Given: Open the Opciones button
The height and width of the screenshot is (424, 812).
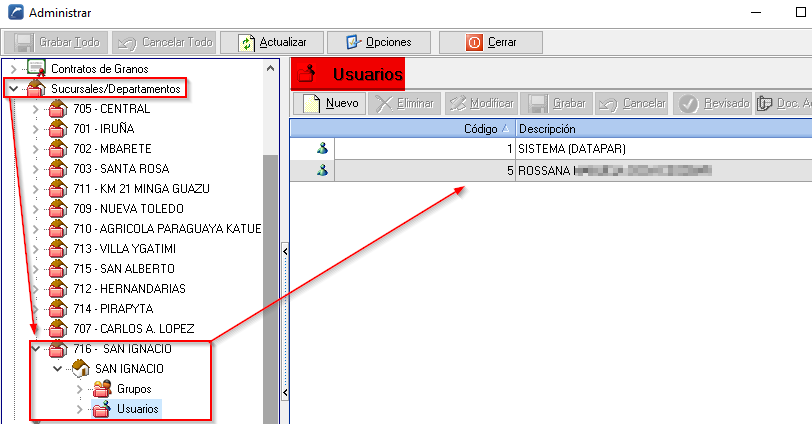Looking at the screenshot, I should coord(379,42).
